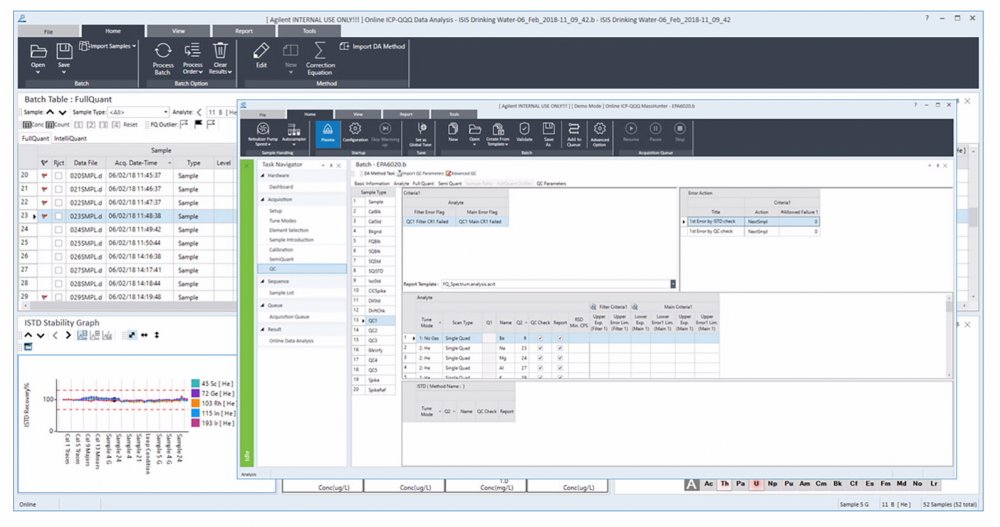Toggle QC Check checkbox for Al analyte

coord(540,368)
